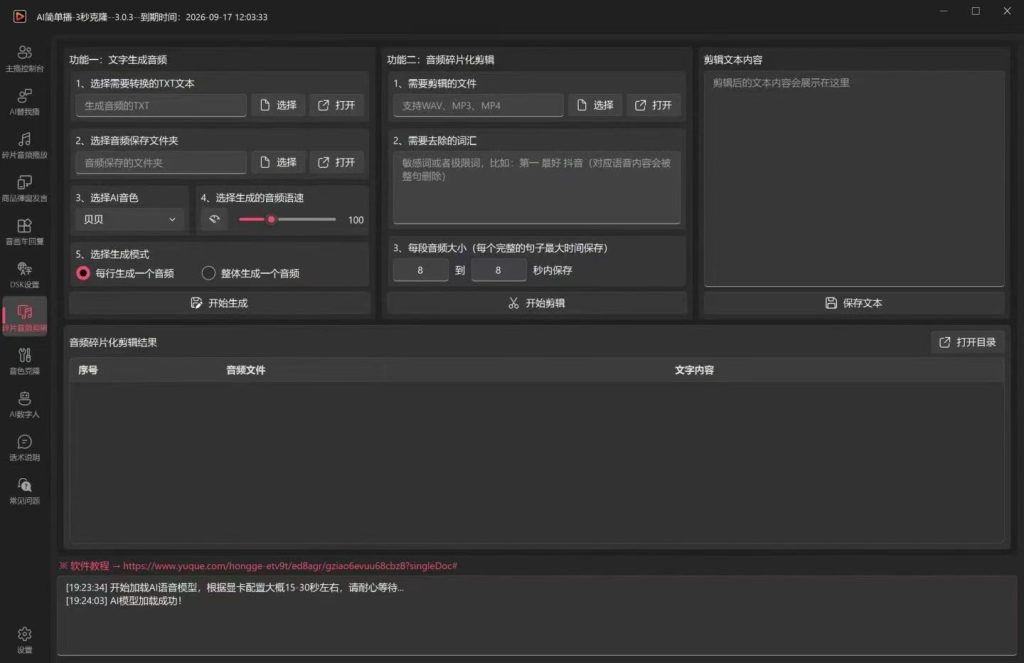Click the 音频碎片化剪辑结果 heading
This screenshot has width=1024, height=663.
(x=113, y=342)
